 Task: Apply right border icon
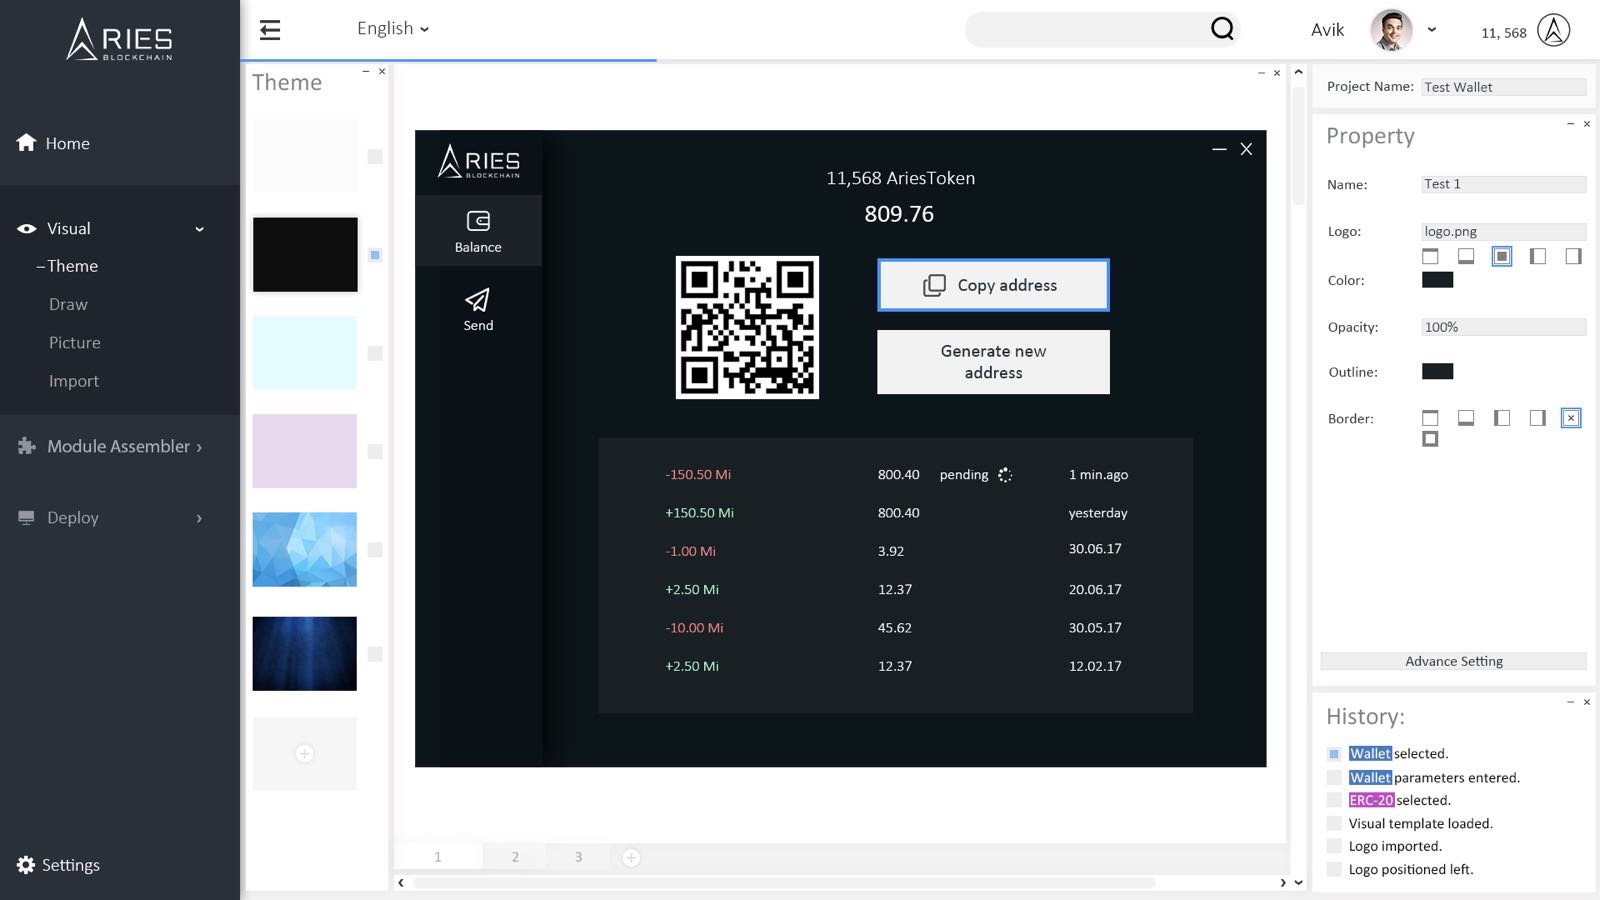point(1538,418)
